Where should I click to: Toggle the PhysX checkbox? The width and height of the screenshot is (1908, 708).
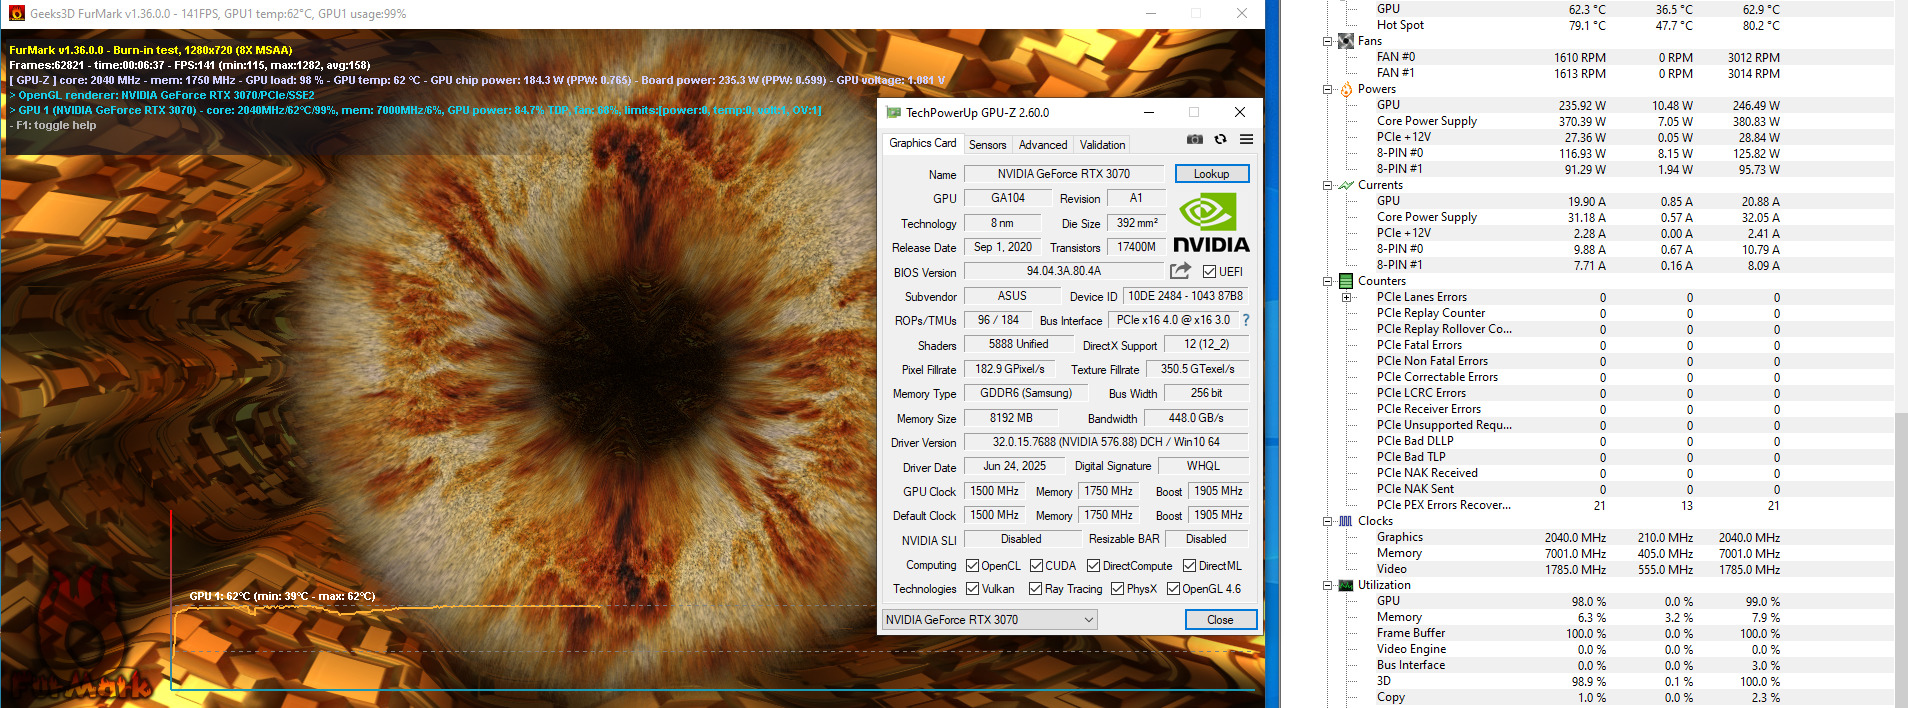1118,589
